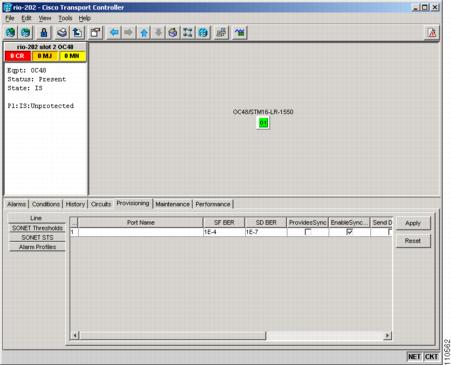Click the first globe network icon
The height and width of the screenshot is (365, 451).
(x=11, y=33)
